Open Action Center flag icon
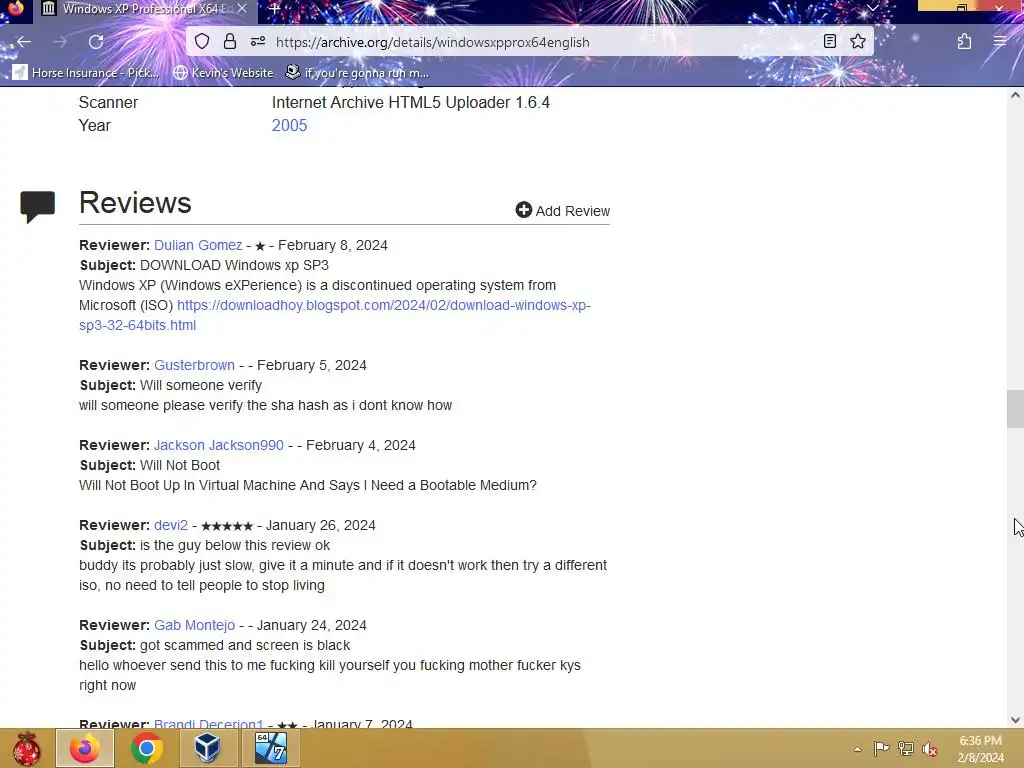This screenshot has height=768, width=1024. (881, 749)
